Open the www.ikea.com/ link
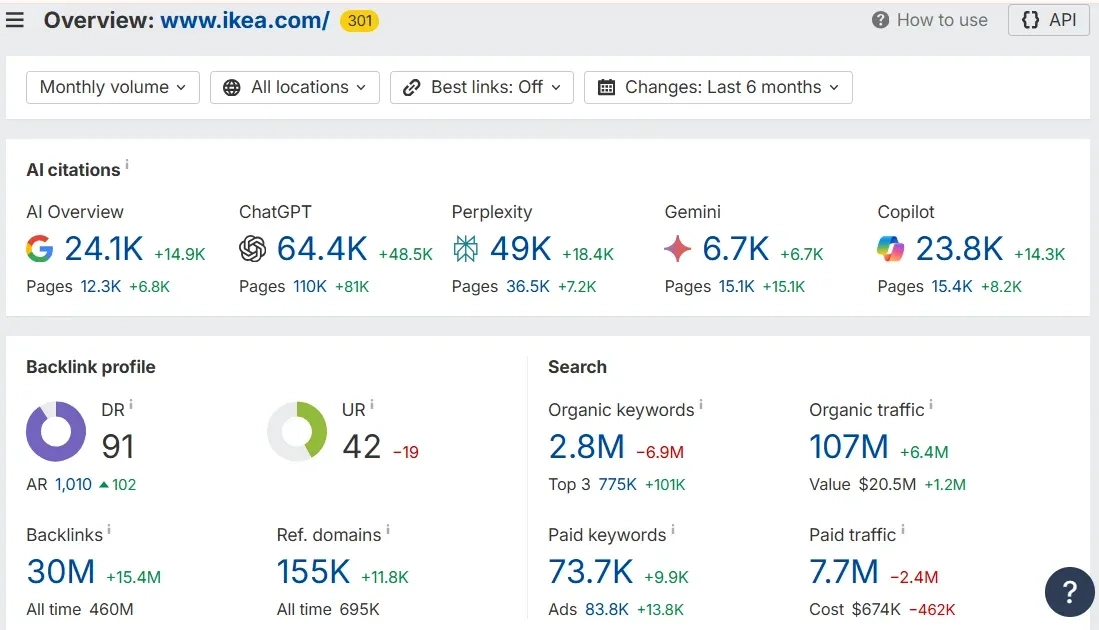This screenshot has height=630, width=1099. point(245,20)
